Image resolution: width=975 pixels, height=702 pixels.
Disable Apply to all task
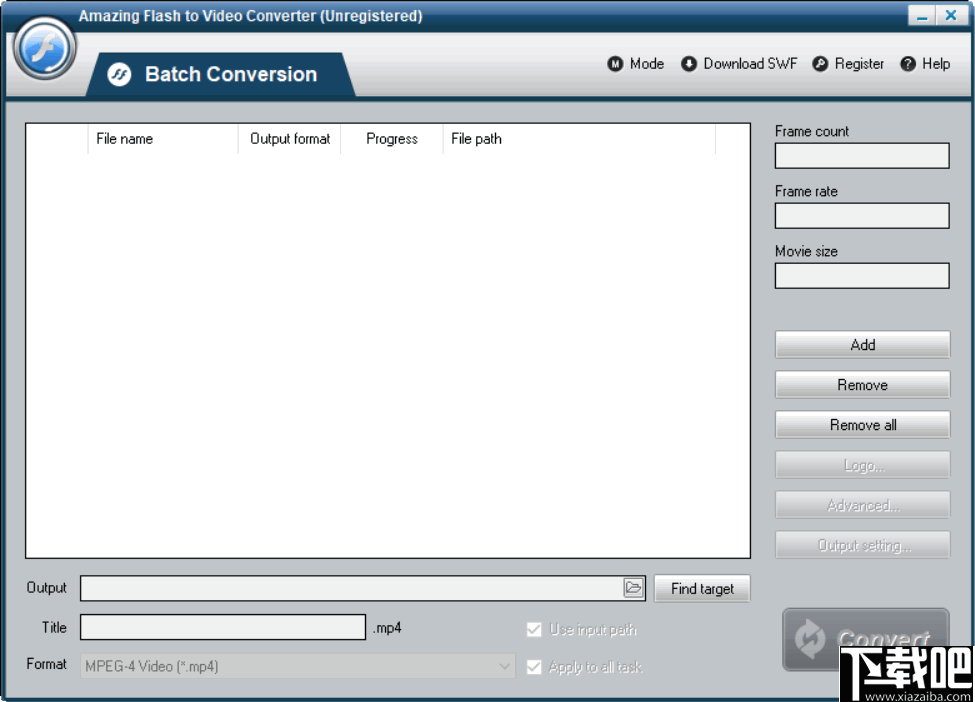(534, 666)
